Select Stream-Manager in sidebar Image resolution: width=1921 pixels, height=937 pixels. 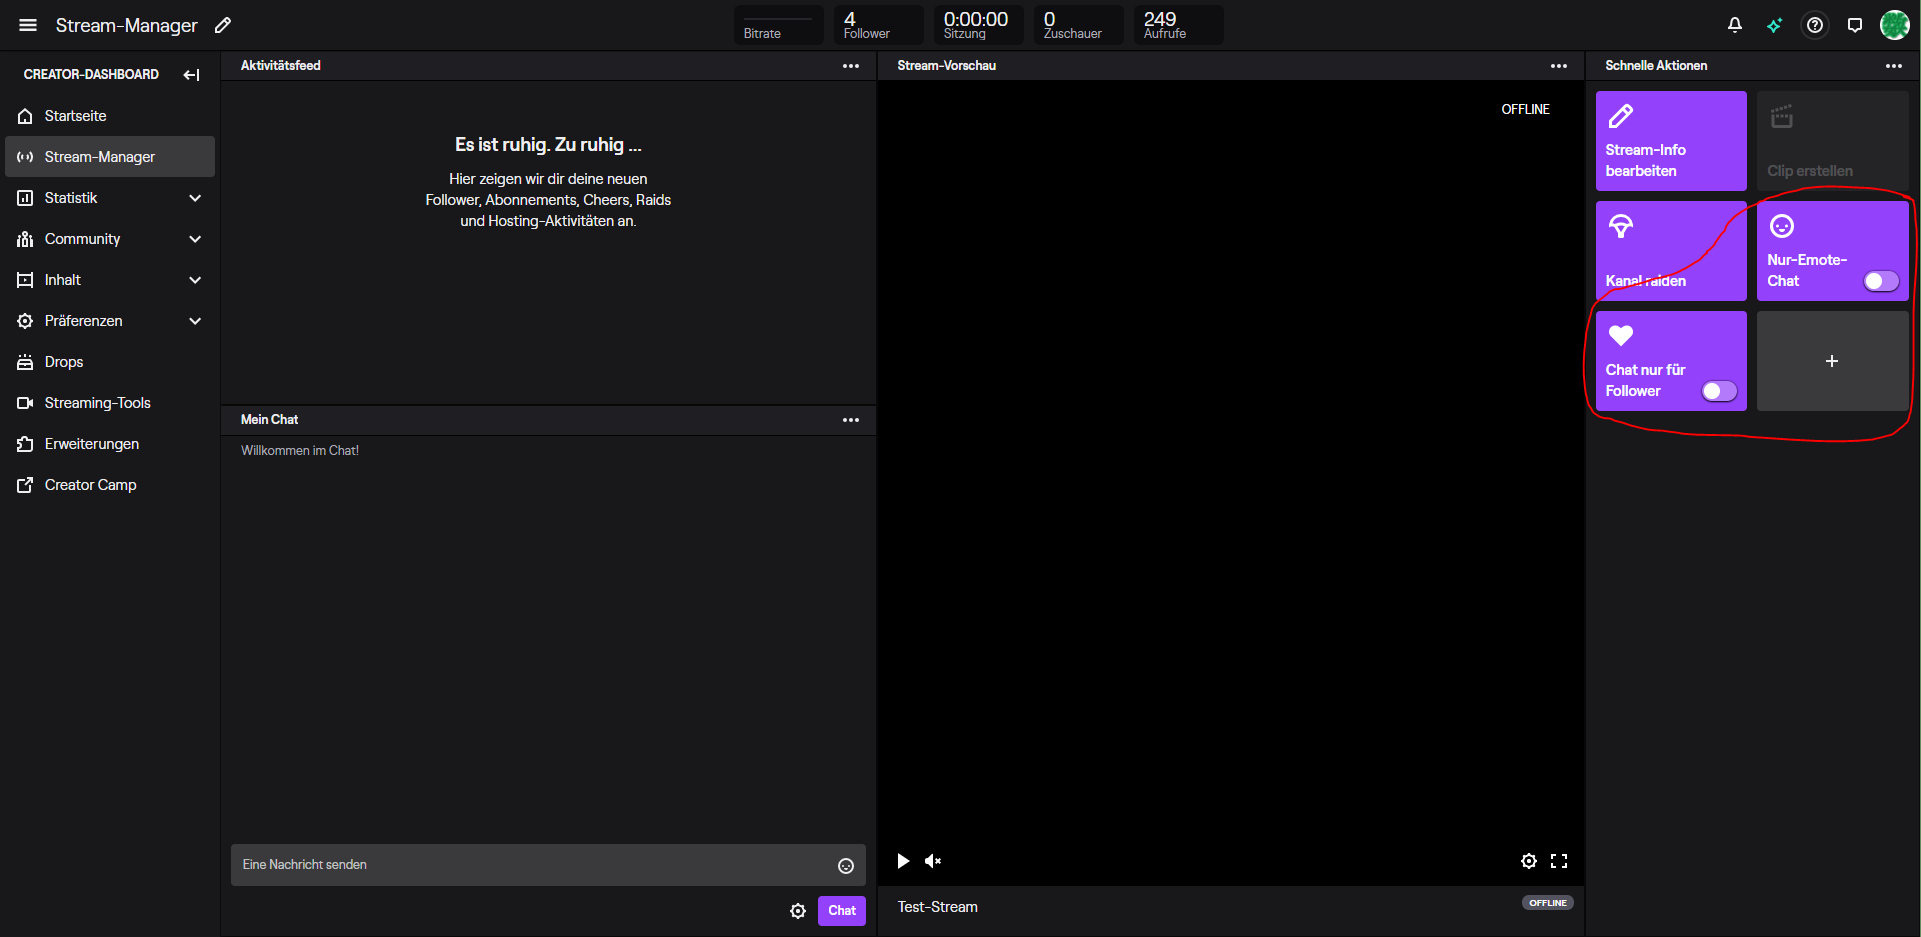(110, 157)
